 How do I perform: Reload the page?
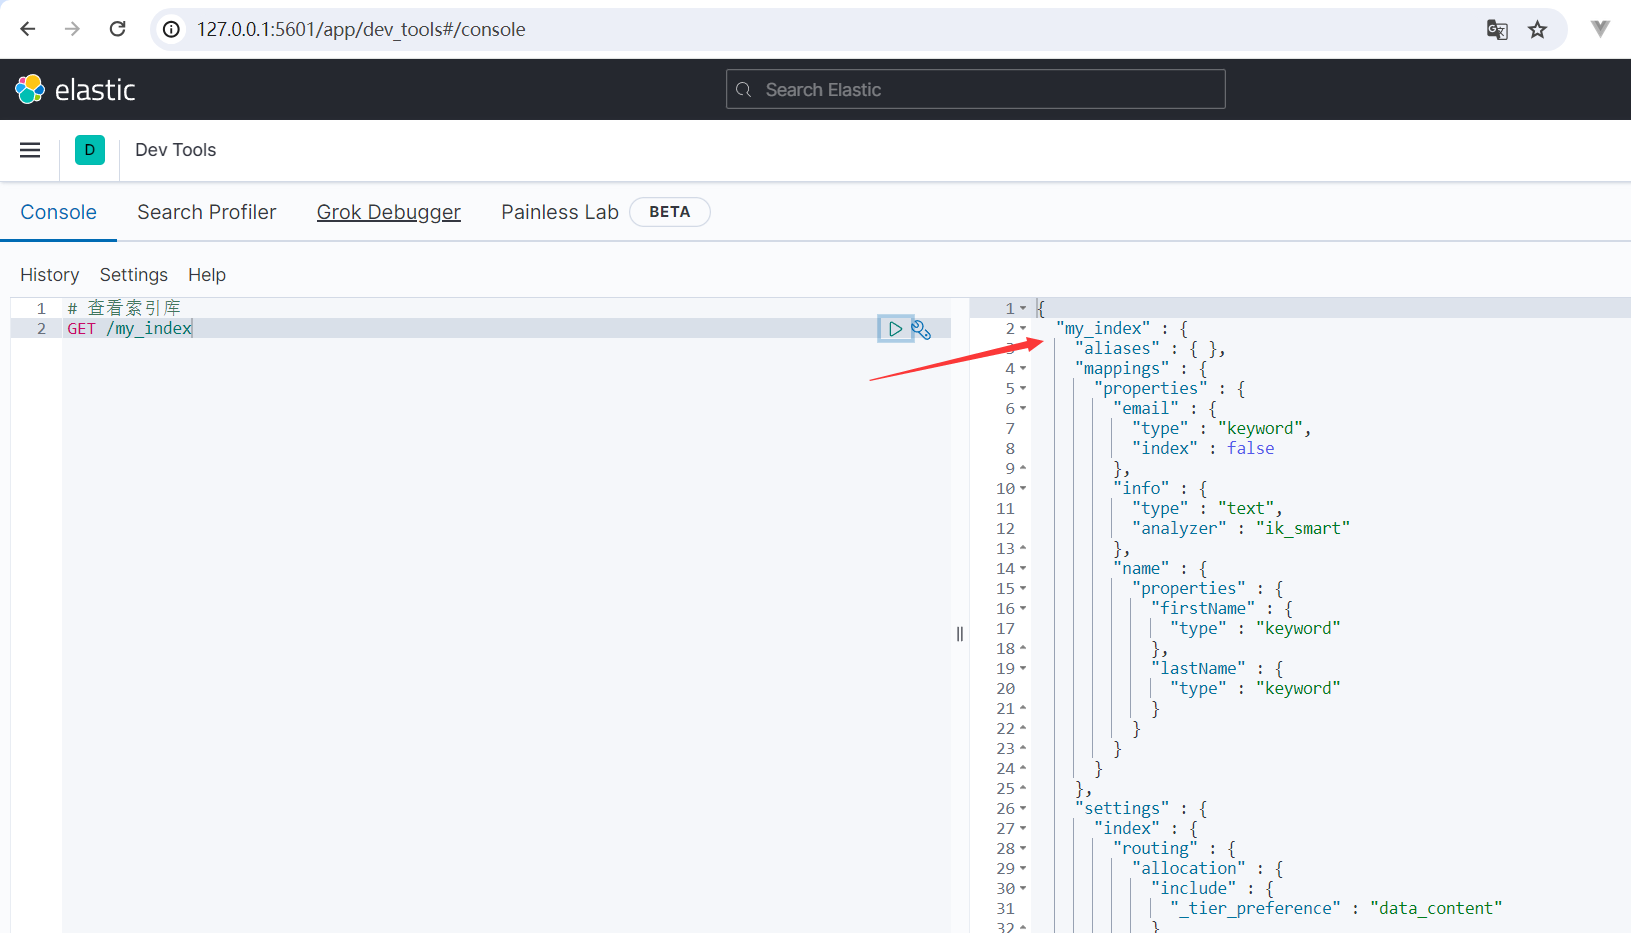pyautogui.click(x=117, y=29)
